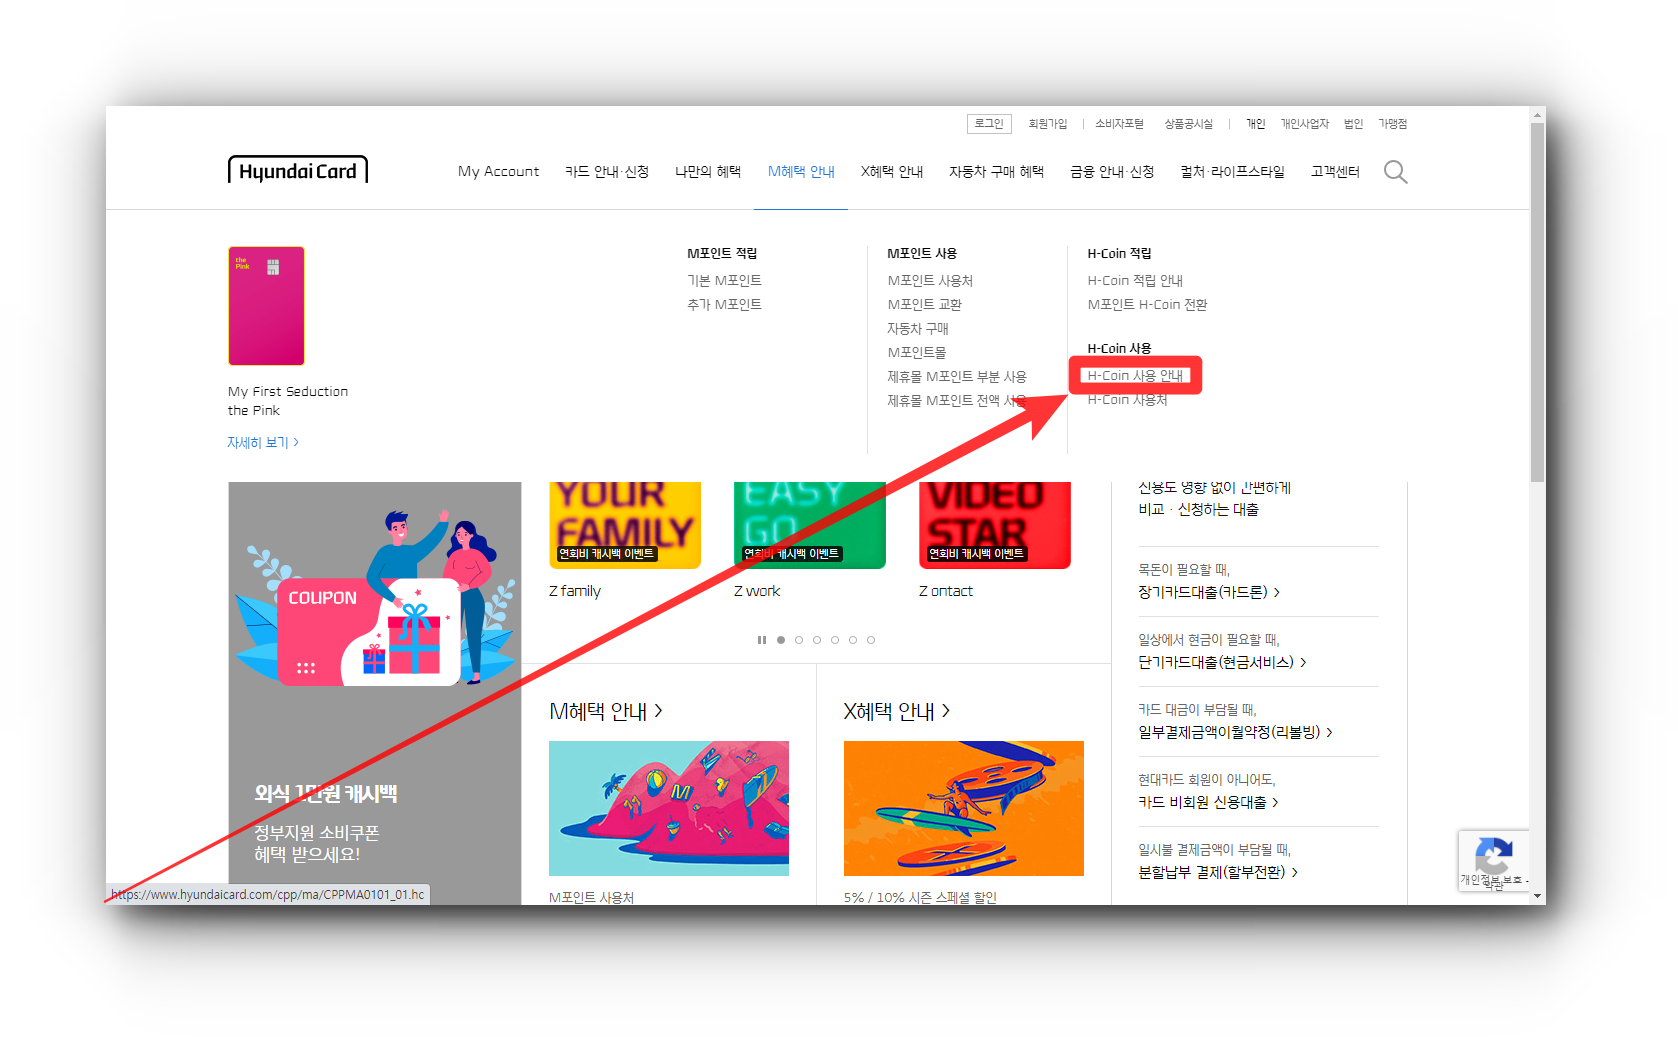This screenshot has width=1678, height=1037.
Task: Select M포인트 사용처 submenu item
Action: pos(930,281)
